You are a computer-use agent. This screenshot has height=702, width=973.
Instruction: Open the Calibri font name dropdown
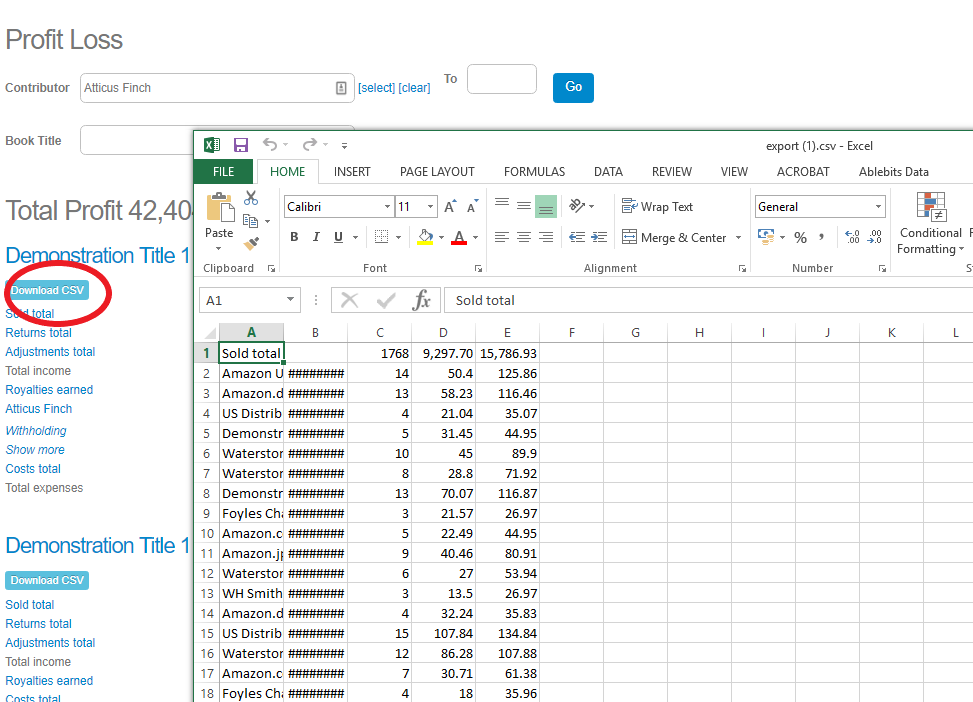387,207
